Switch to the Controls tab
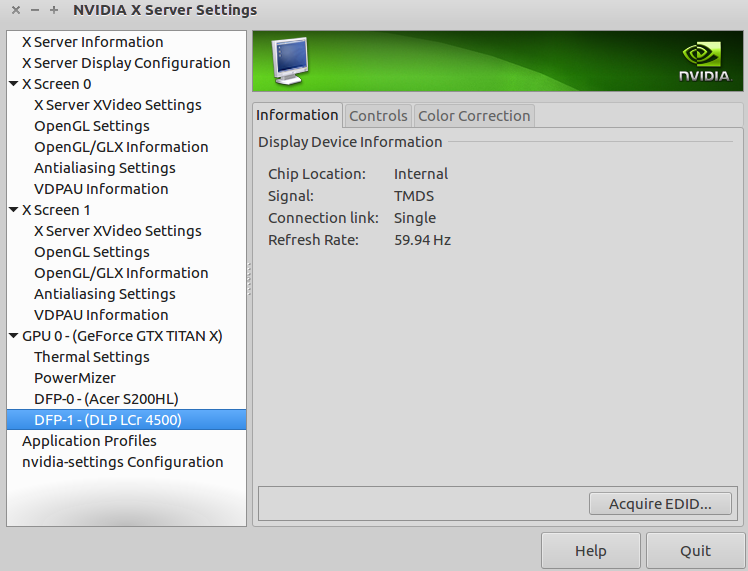 point(378,116)
